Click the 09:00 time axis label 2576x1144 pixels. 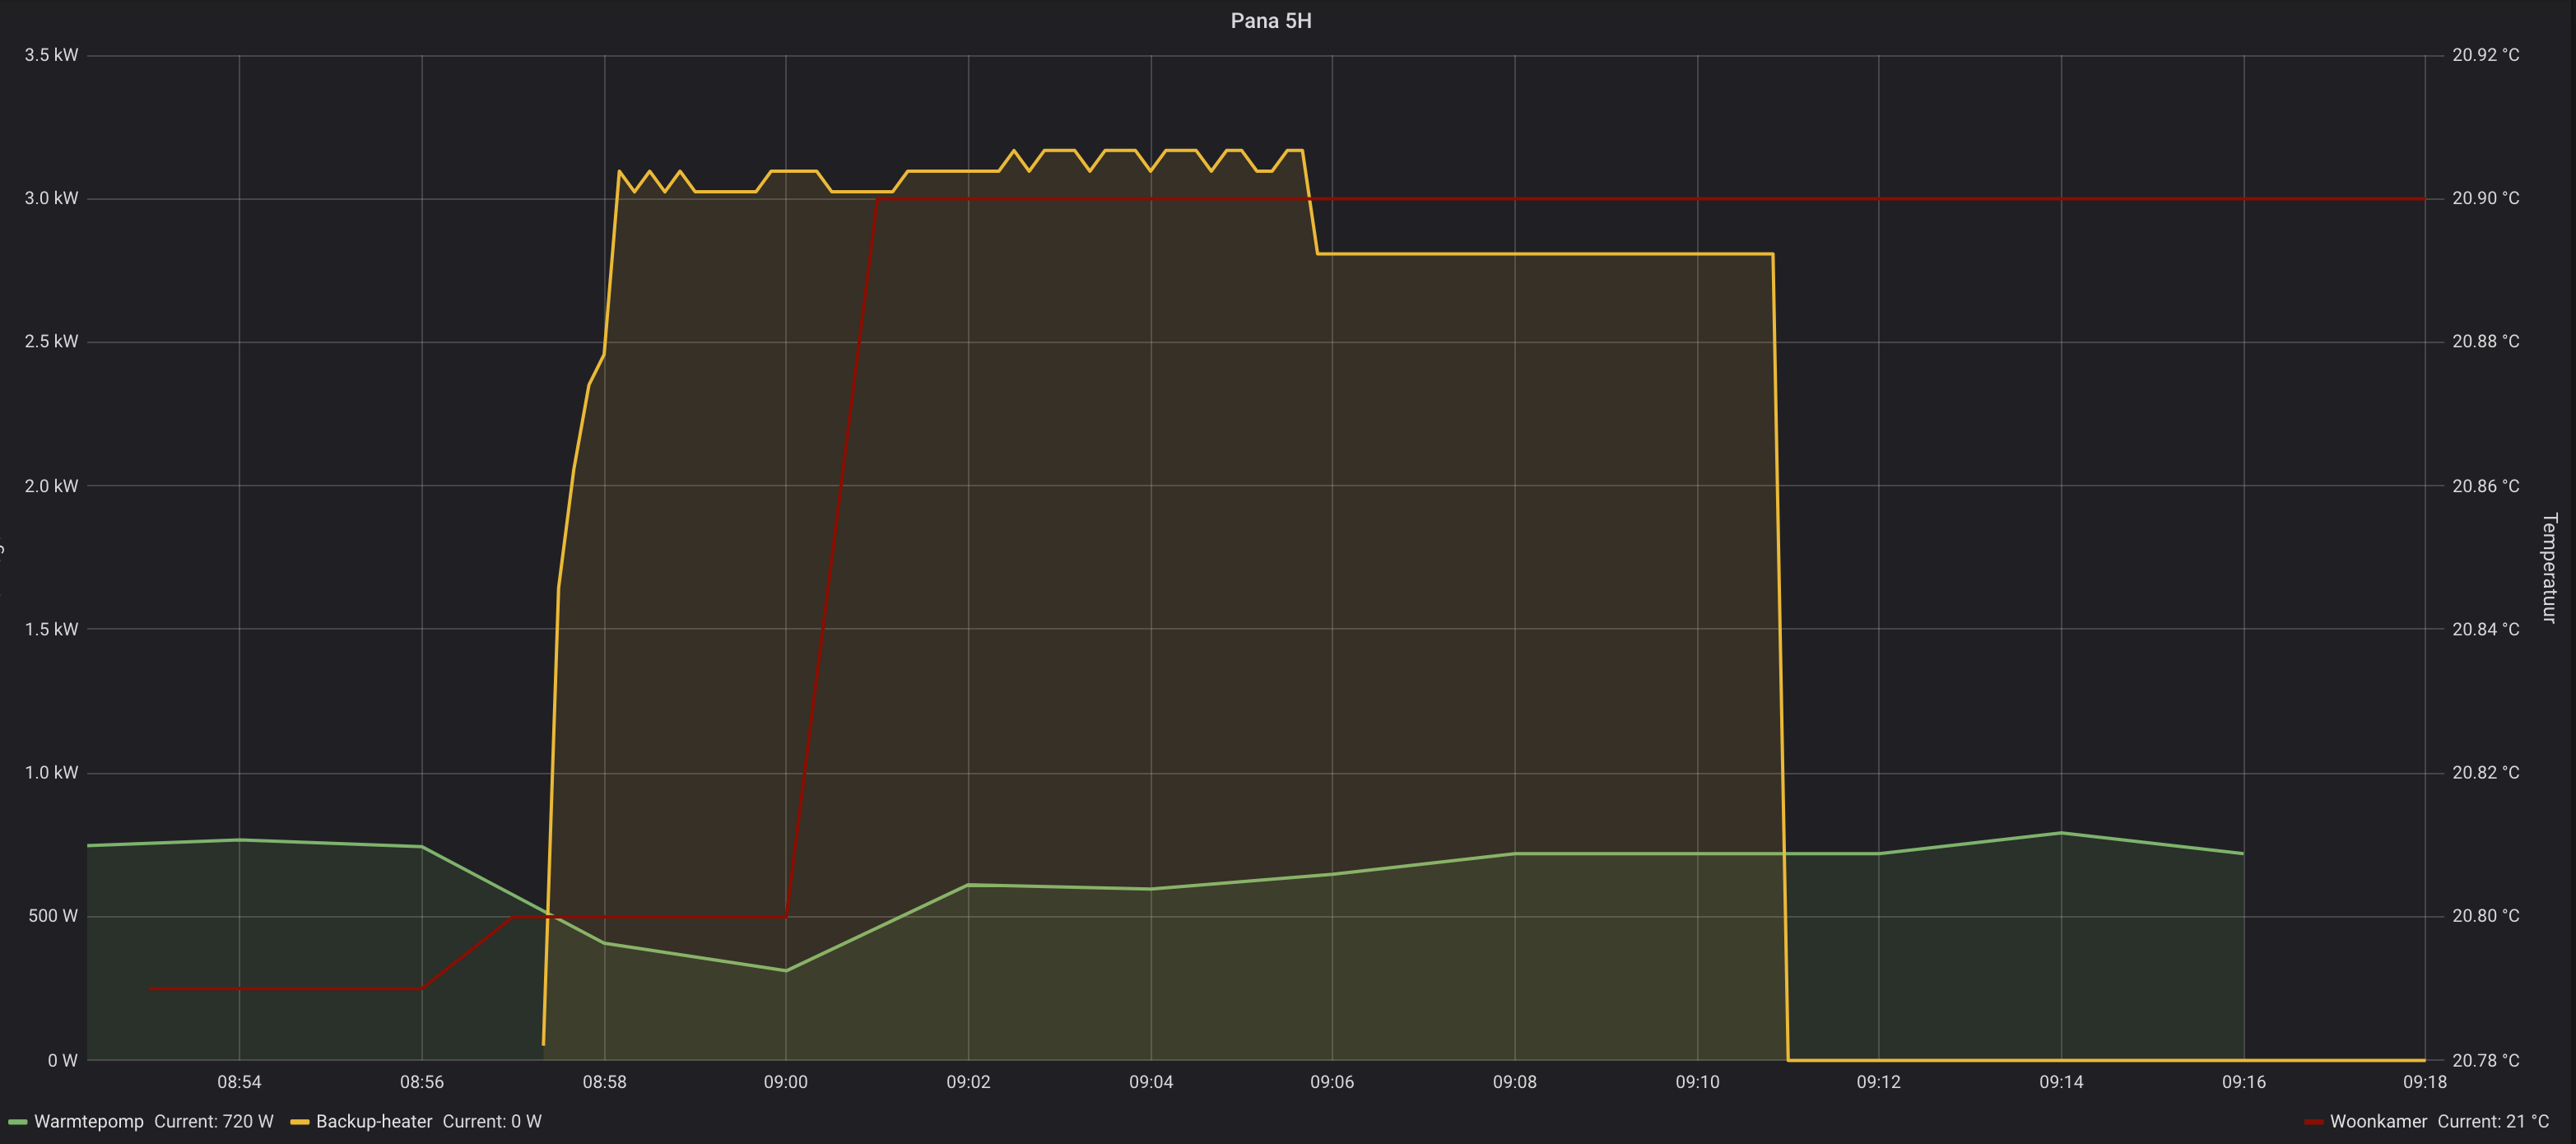786,1082
